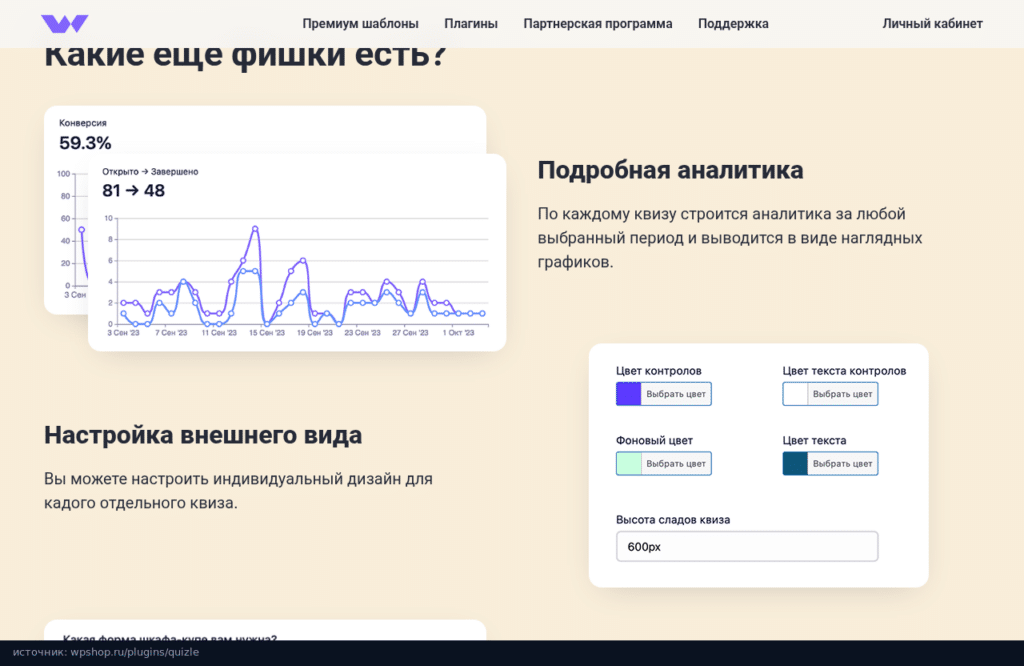
Task: Click the 11 Сен '23 axis label
Action: [219, 332]
